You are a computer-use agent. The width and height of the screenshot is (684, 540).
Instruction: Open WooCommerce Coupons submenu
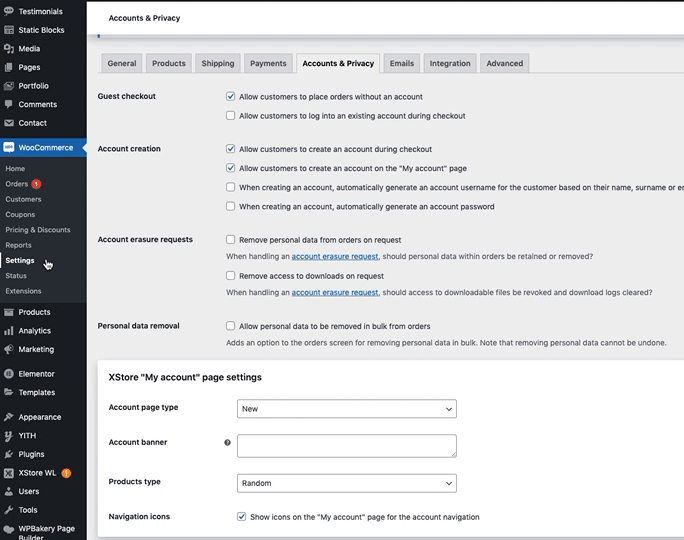click(x=20, y=215)
